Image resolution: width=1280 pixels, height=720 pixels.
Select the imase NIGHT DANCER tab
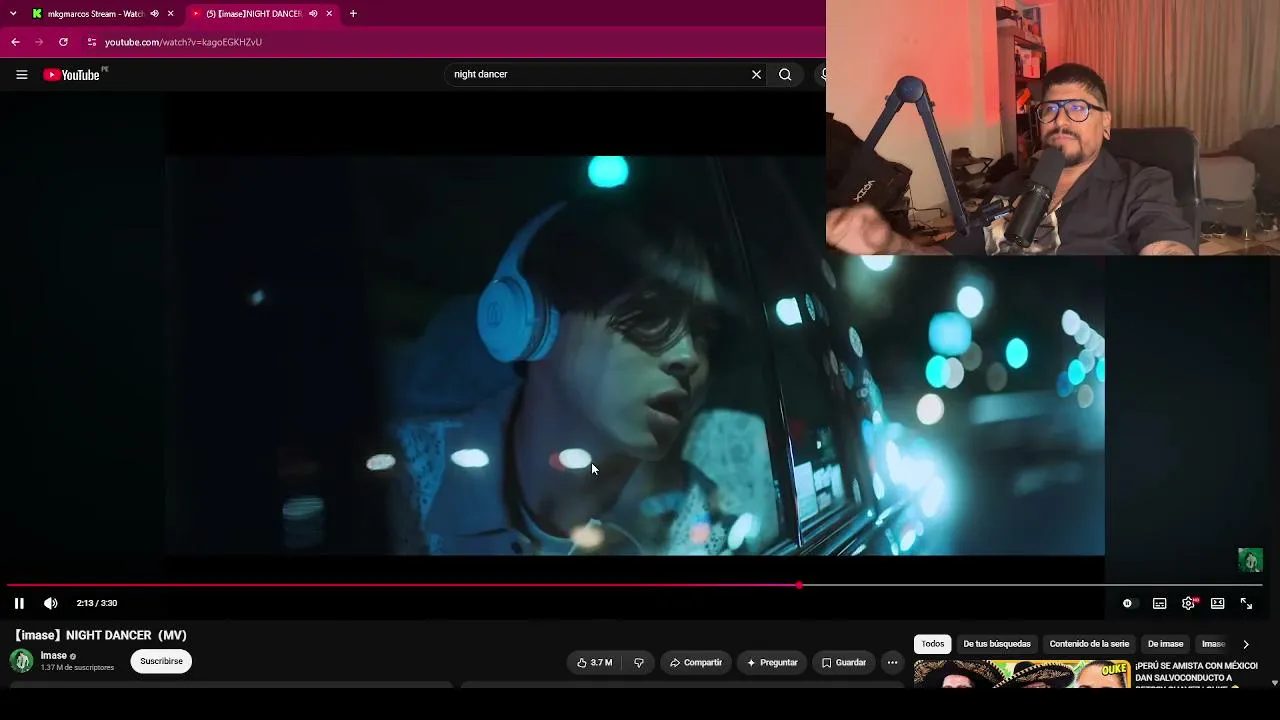coord(254,14)
